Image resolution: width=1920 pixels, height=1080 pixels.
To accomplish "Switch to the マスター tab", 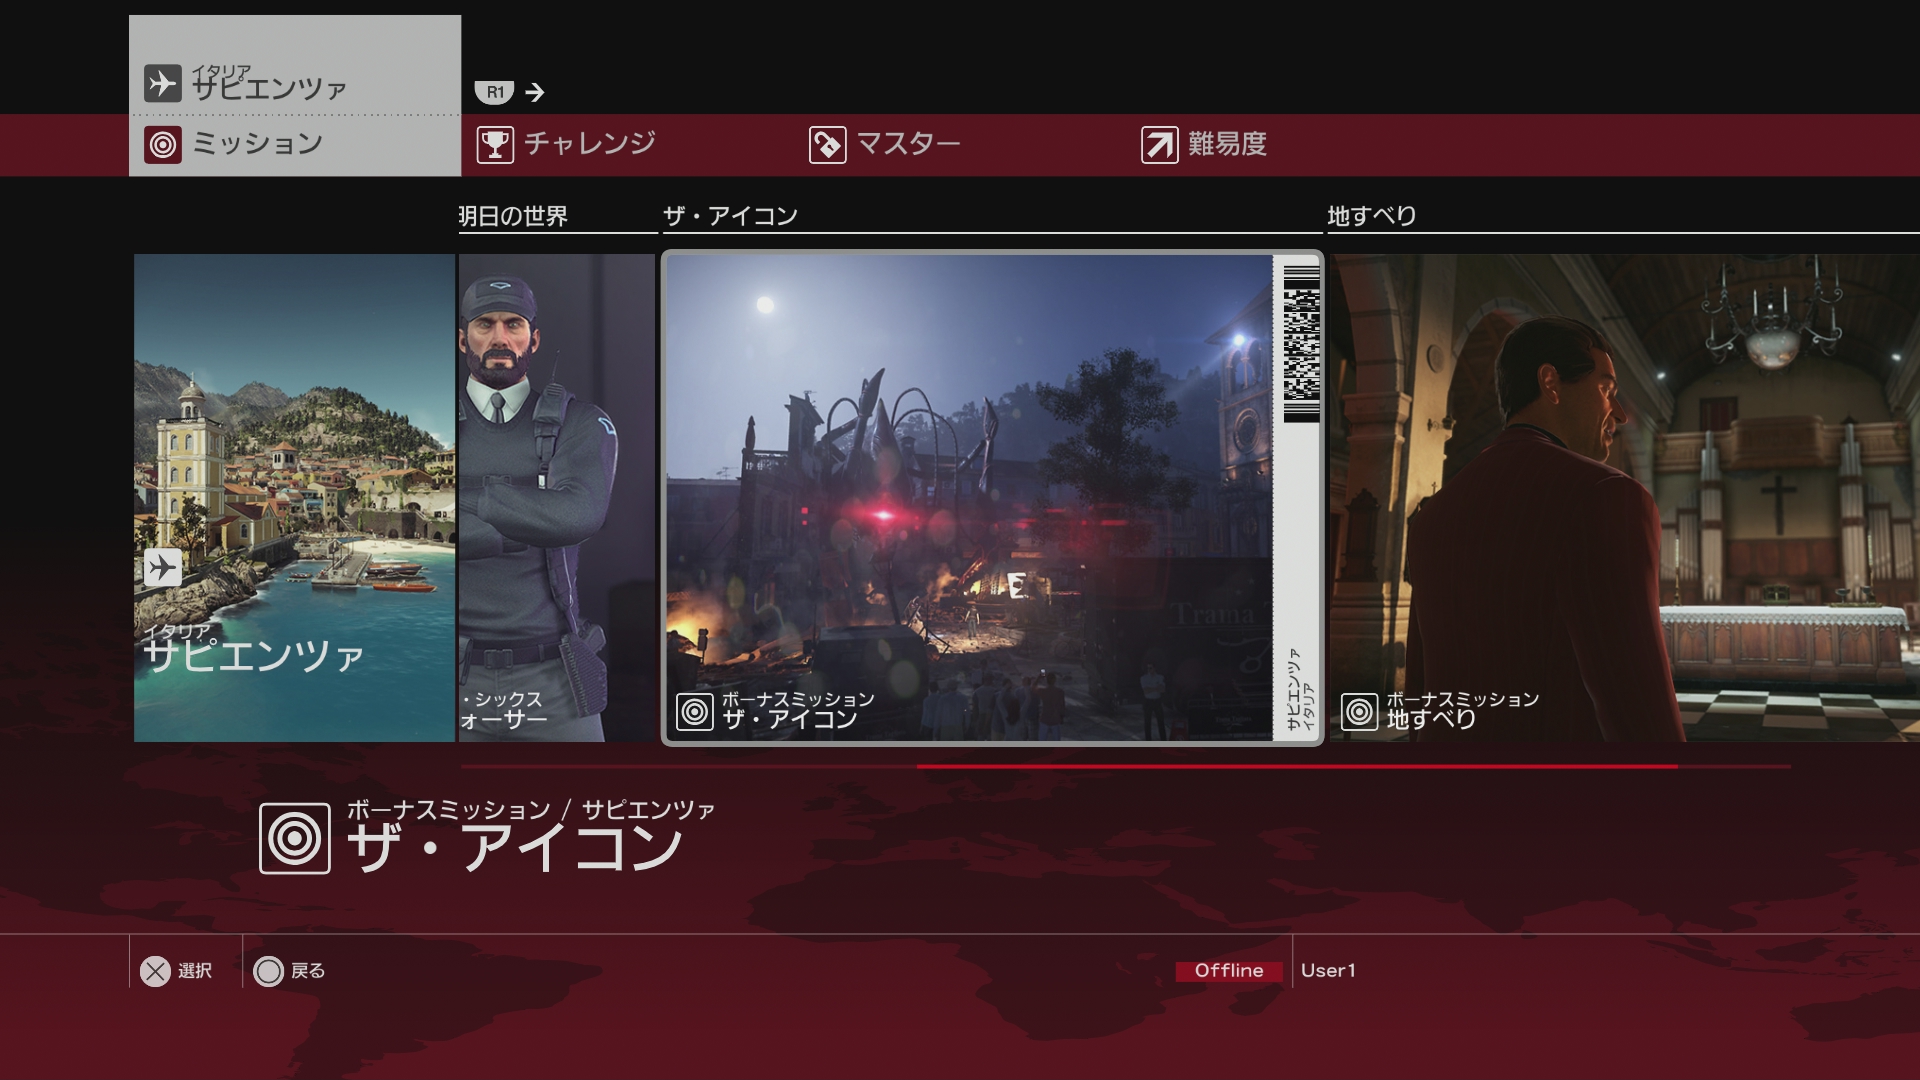I will [x=908, y=144].
